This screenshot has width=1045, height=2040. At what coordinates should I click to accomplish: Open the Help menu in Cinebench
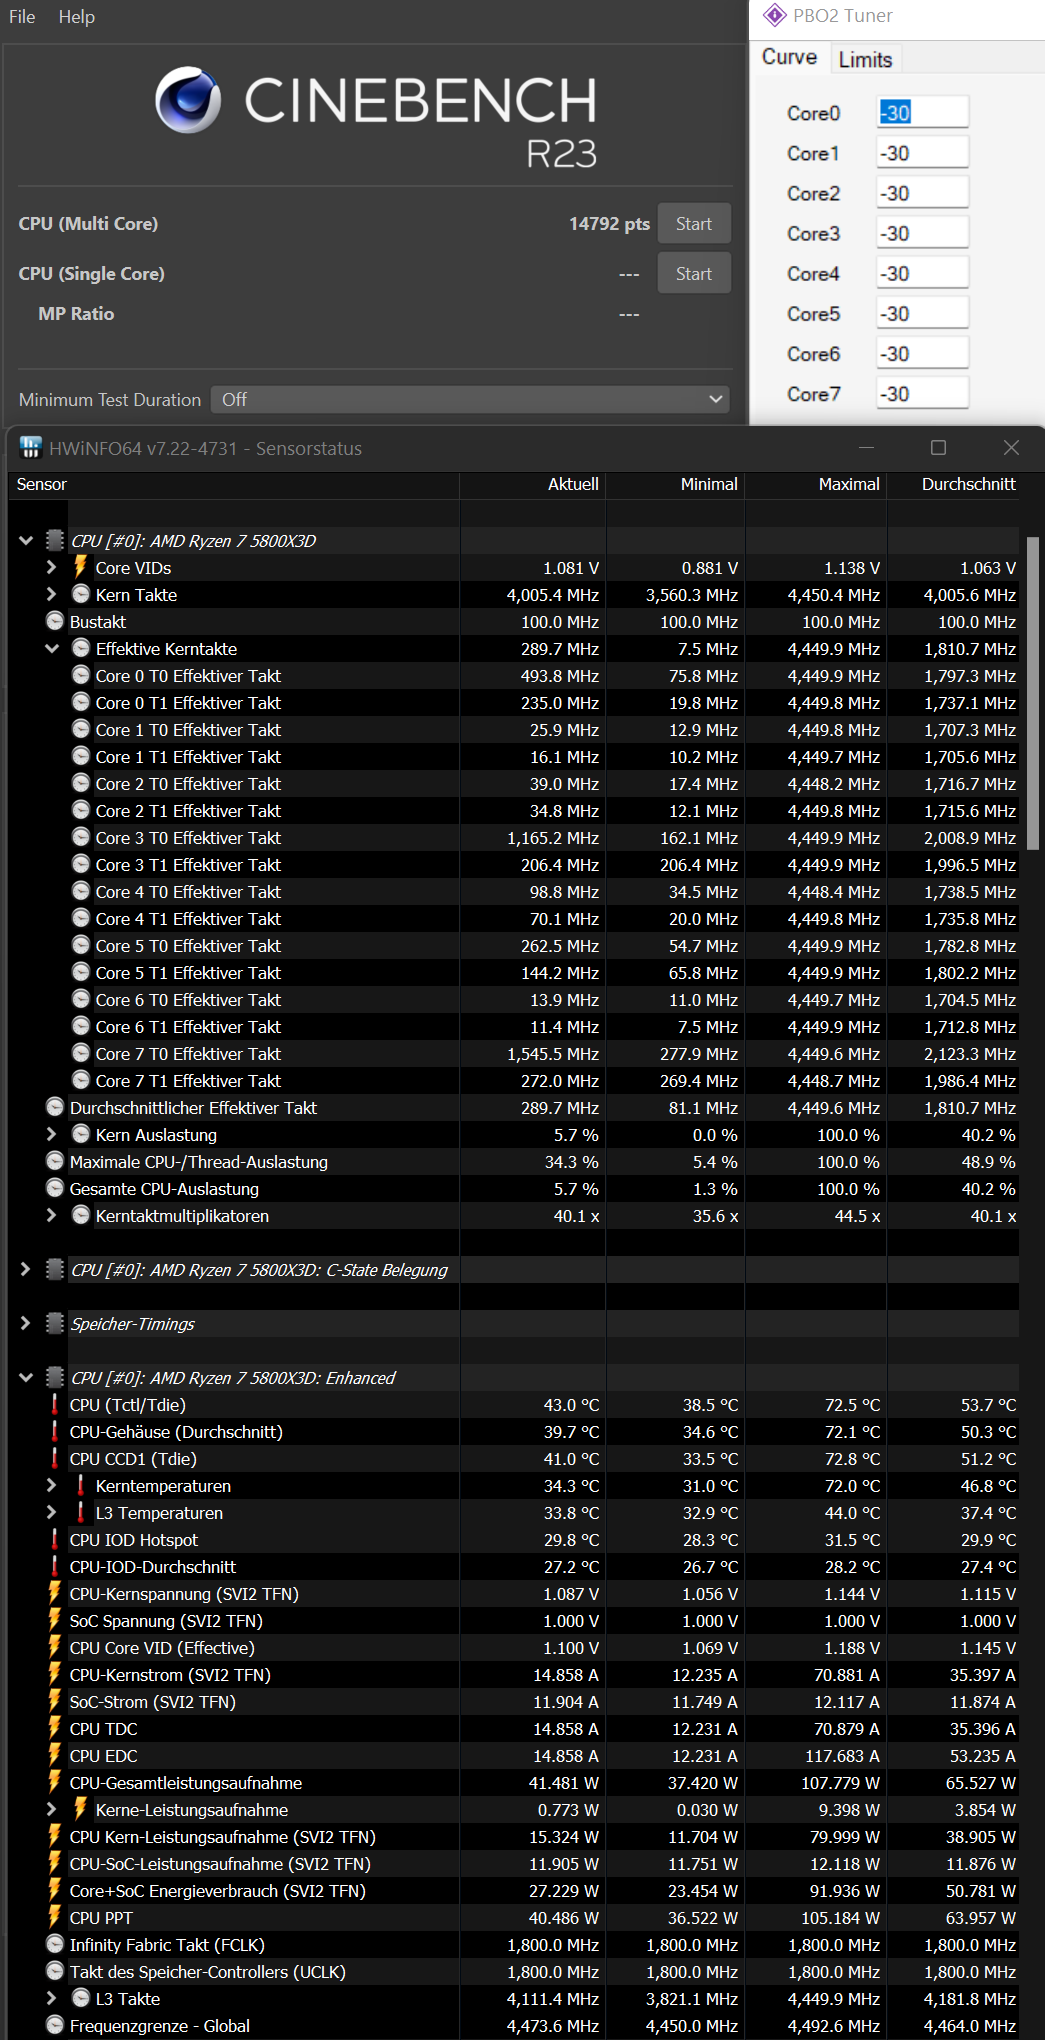[76, 17]
